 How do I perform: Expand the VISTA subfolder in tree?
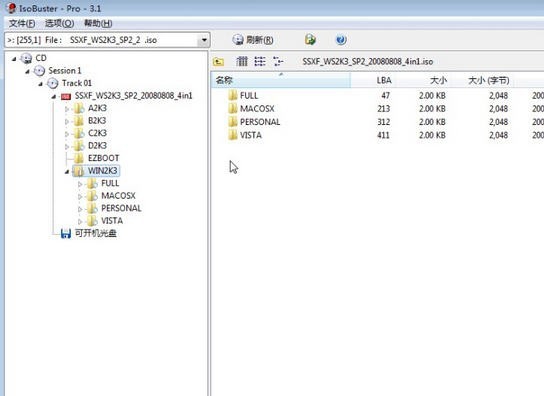point(80,221)
